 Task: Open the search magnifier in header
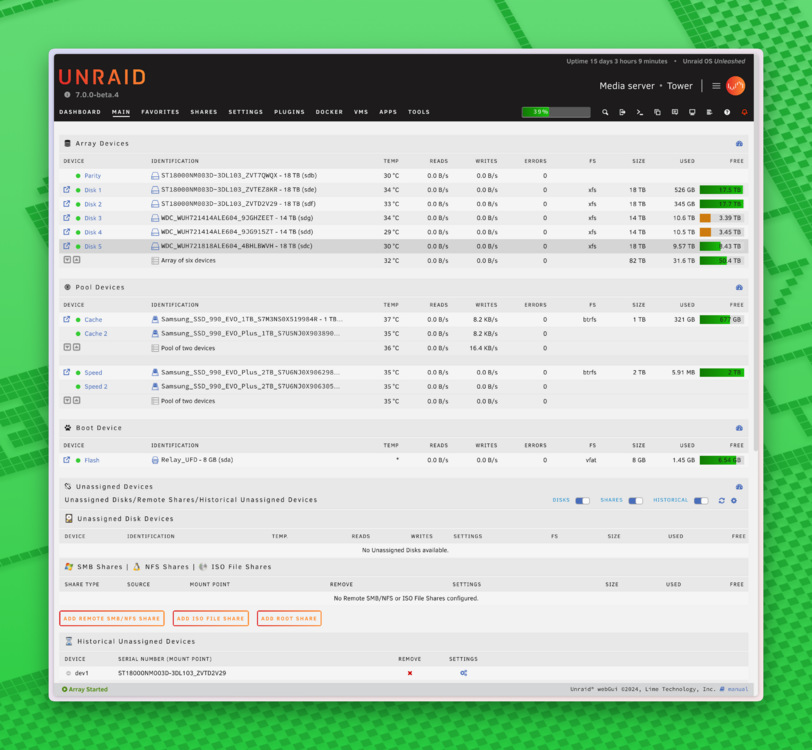[605, 112]
